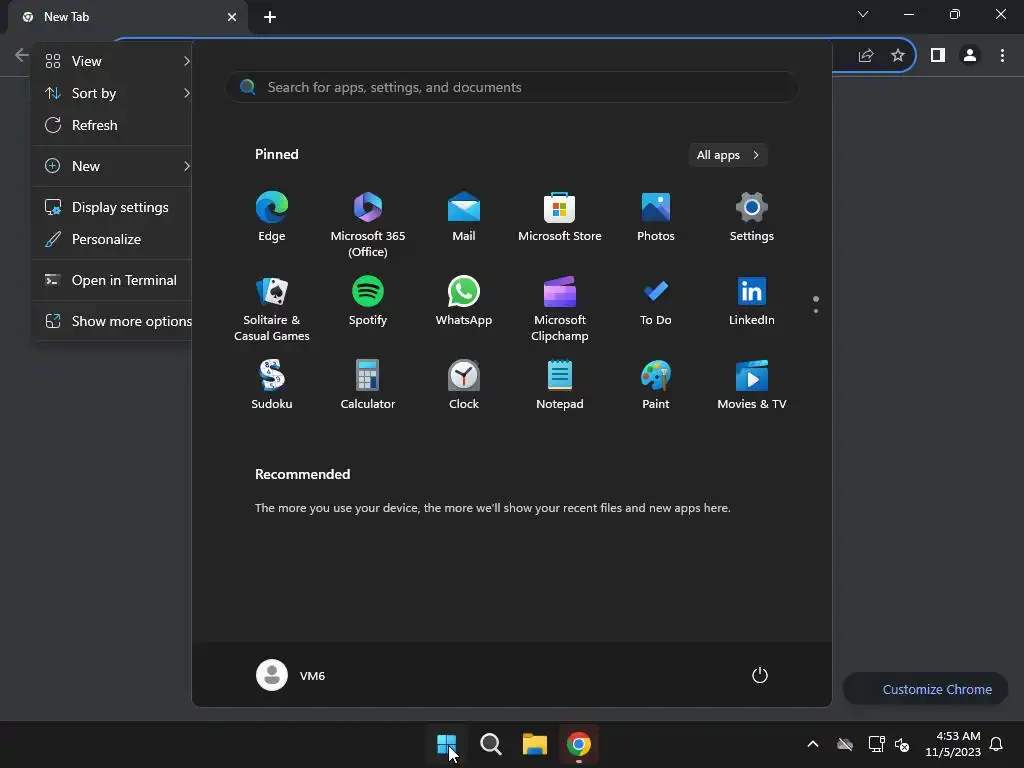Open Microsoft Store from Start menu
This screenshot has width=1024, height=768.
tap(560, 217)
